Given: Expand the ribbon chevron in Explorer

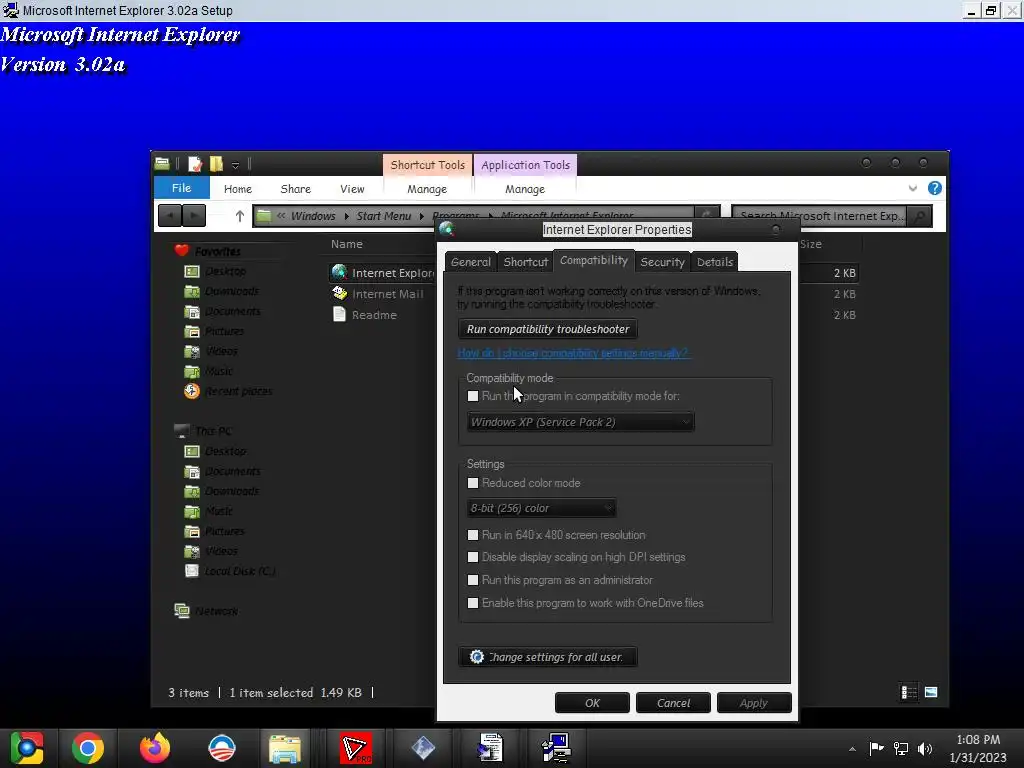Looking at the screenshot, I should pos(912,188).
